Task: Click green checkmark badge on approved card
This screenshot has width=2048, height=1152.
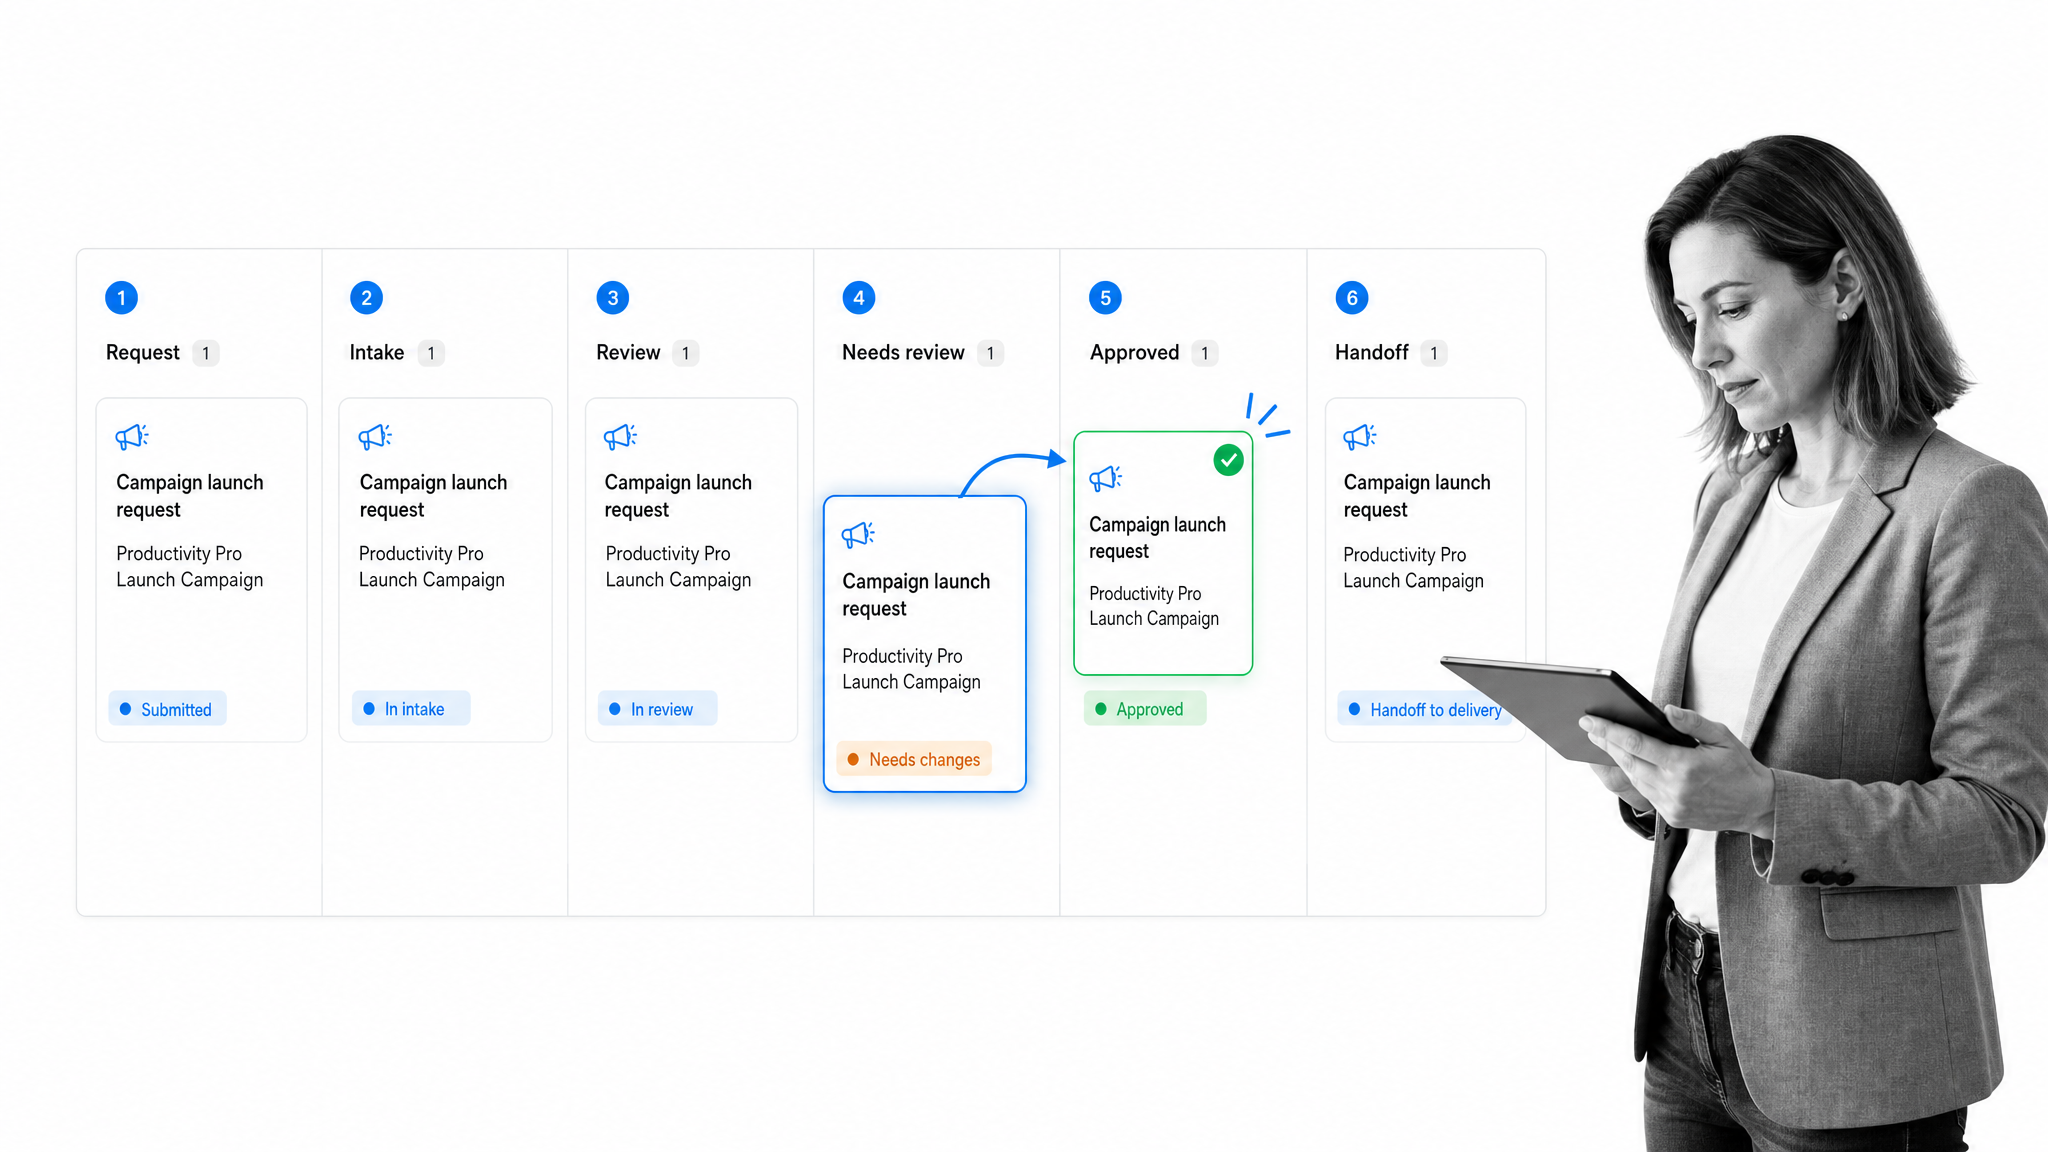Action: pos(1228,460)
